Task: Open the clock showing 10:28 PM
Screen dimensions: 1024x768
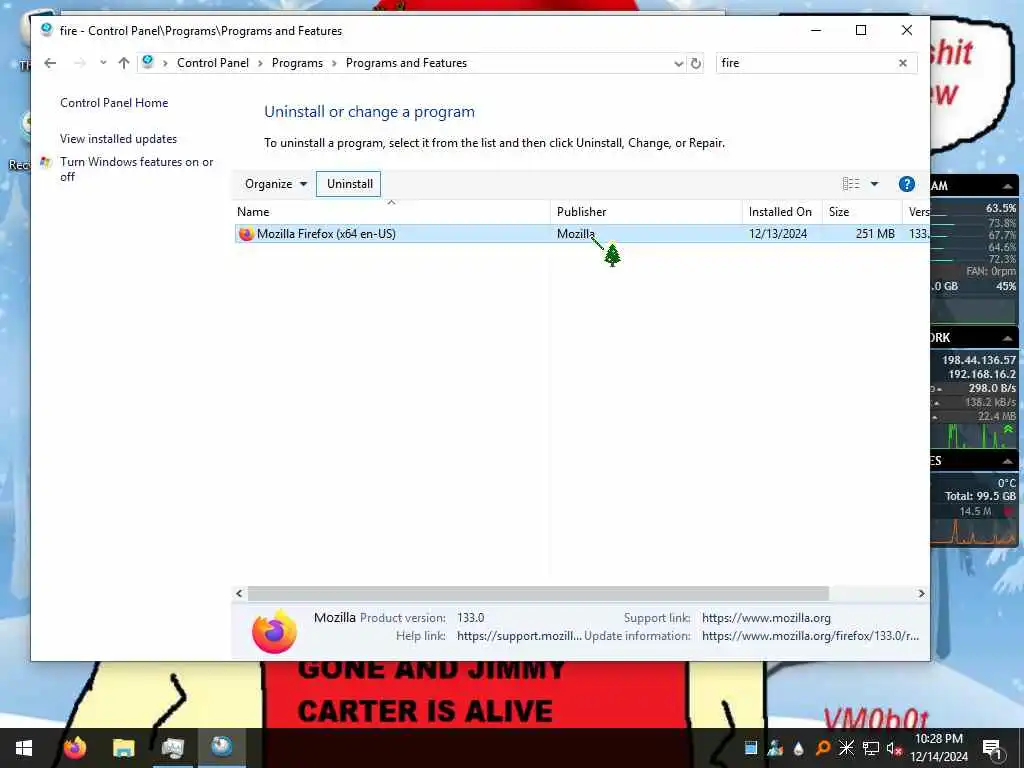Action: 939,748
